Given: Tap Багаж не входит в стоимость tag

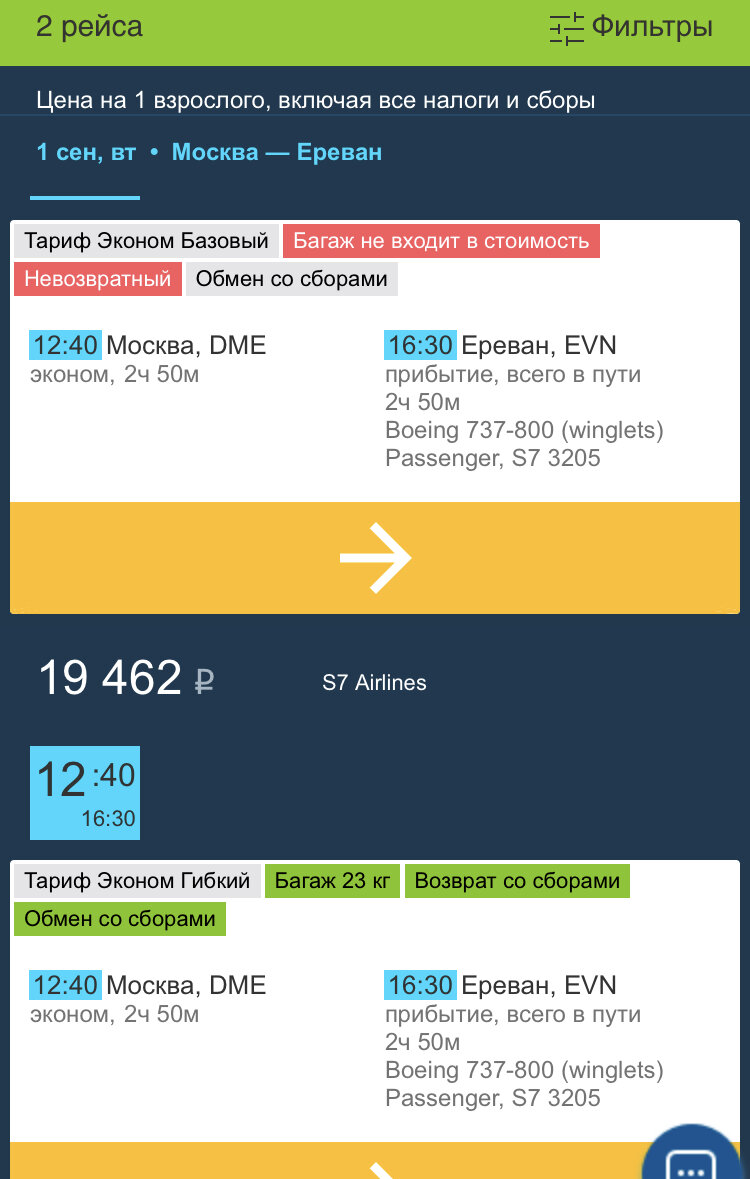Looking at the screenshot, I should tap(441, 241).
